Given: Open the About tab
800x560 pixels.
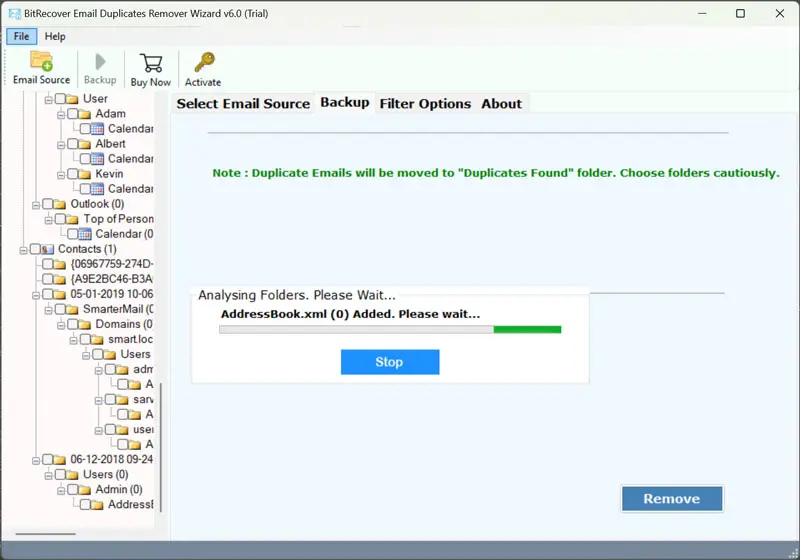Looking at the screenshot, I should [x=502, y=104].
